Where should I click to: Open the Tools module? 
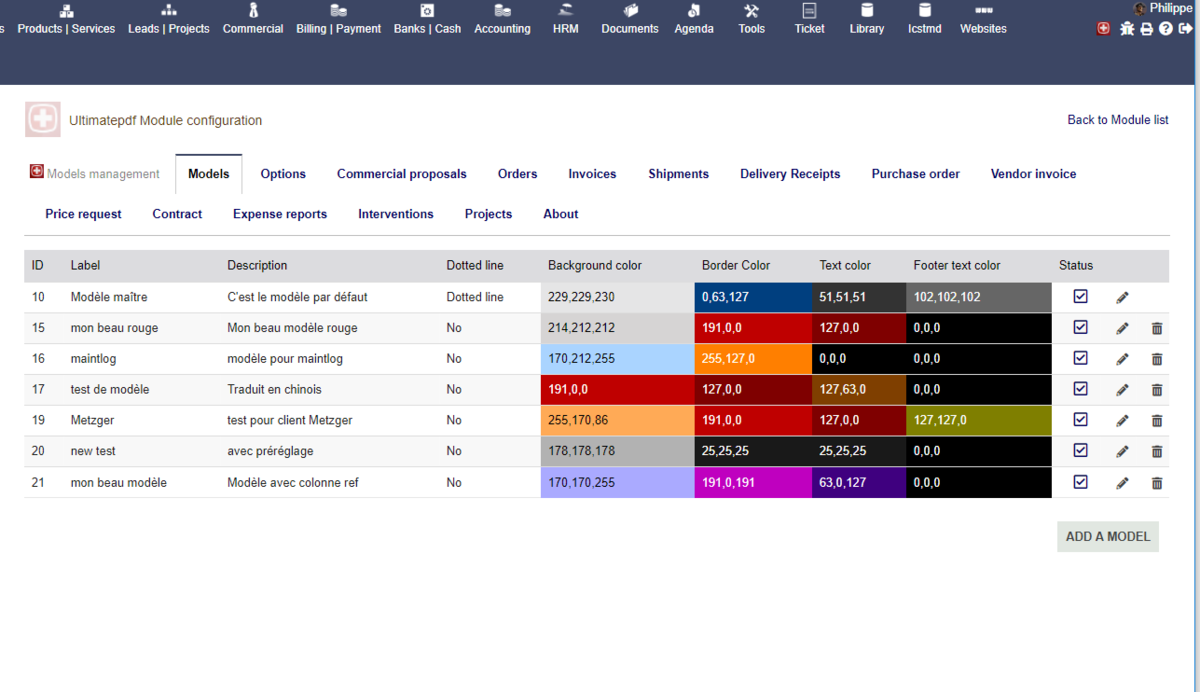coord(752,19)
